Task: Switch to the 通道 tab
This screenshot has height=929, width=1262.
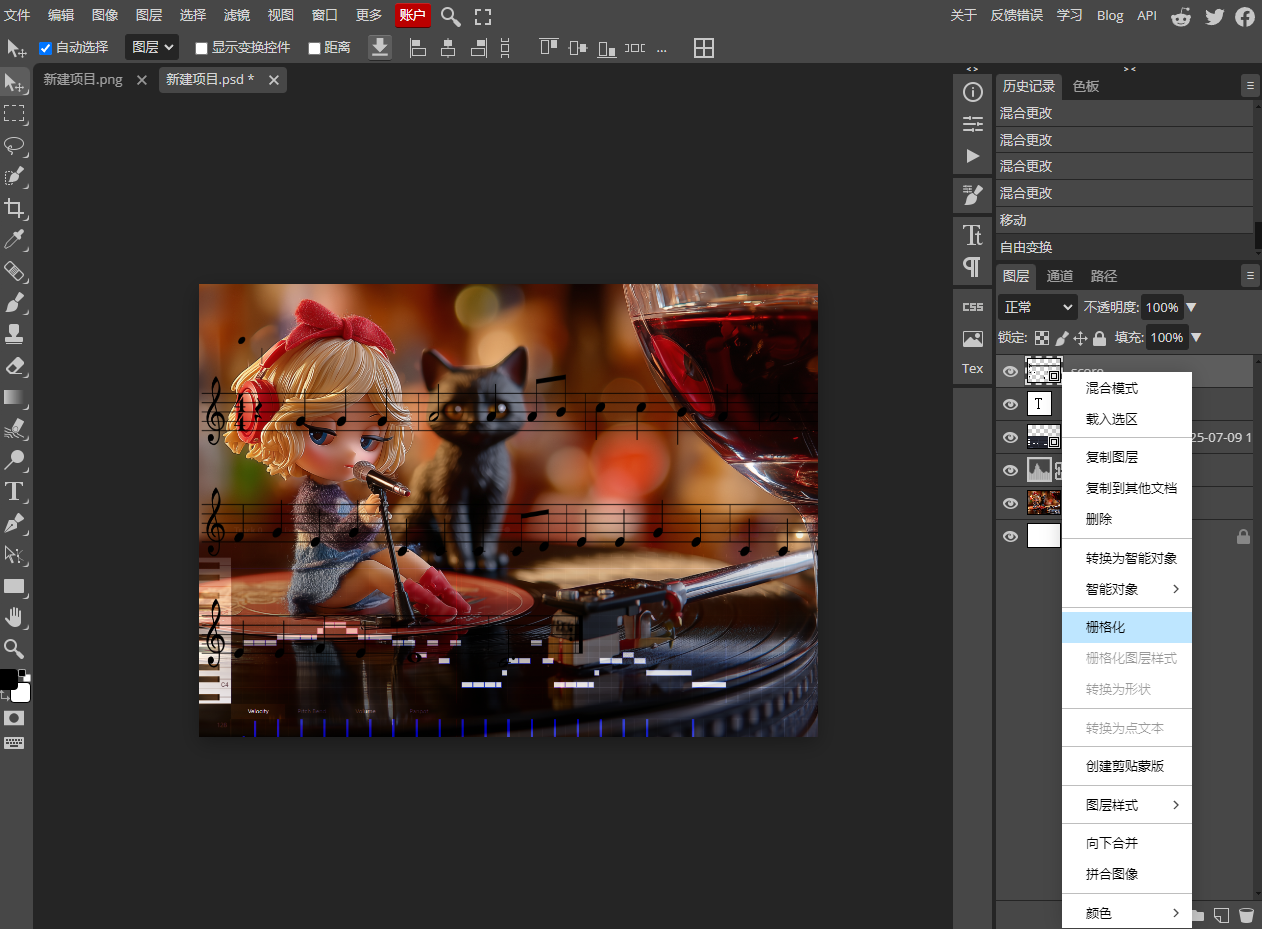Action: pyautogui.click(x=1060, y=276)
